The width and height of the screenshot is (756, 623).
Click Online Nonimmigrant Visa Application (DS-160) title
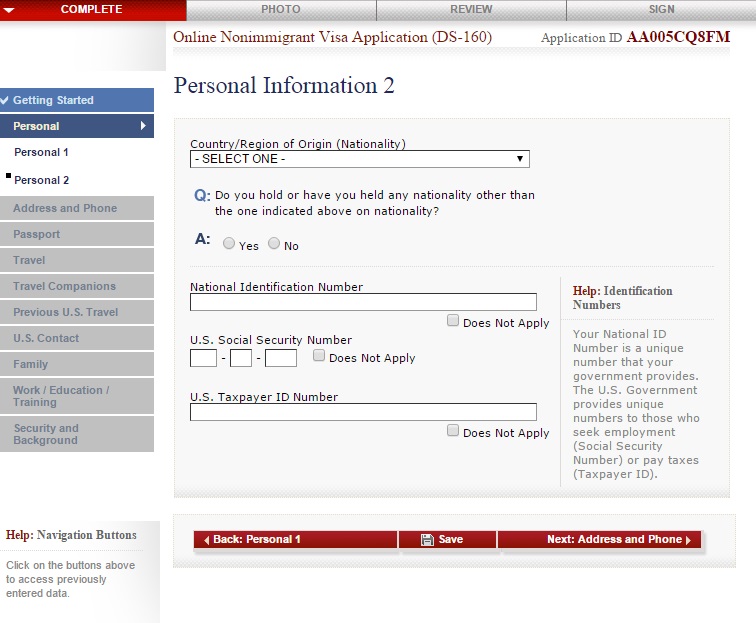332,37
